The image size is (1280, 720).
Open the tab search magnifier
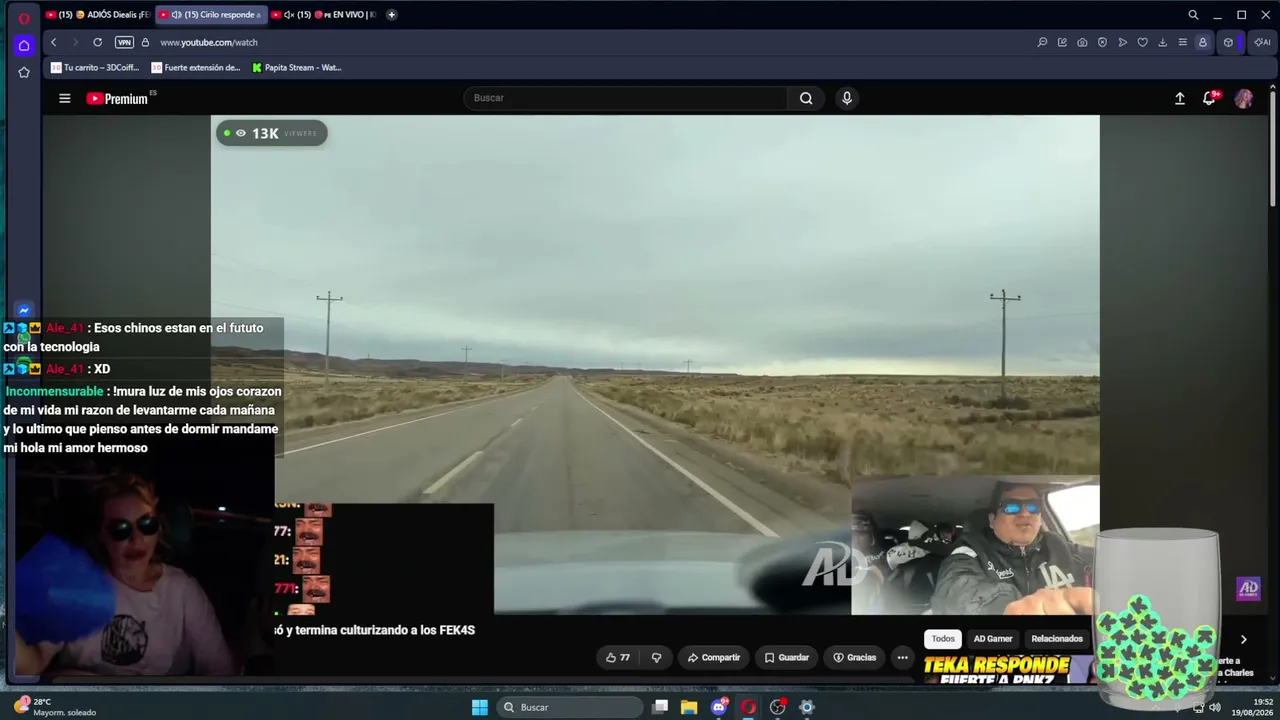pyautogui.click(x=1193, y=15)
